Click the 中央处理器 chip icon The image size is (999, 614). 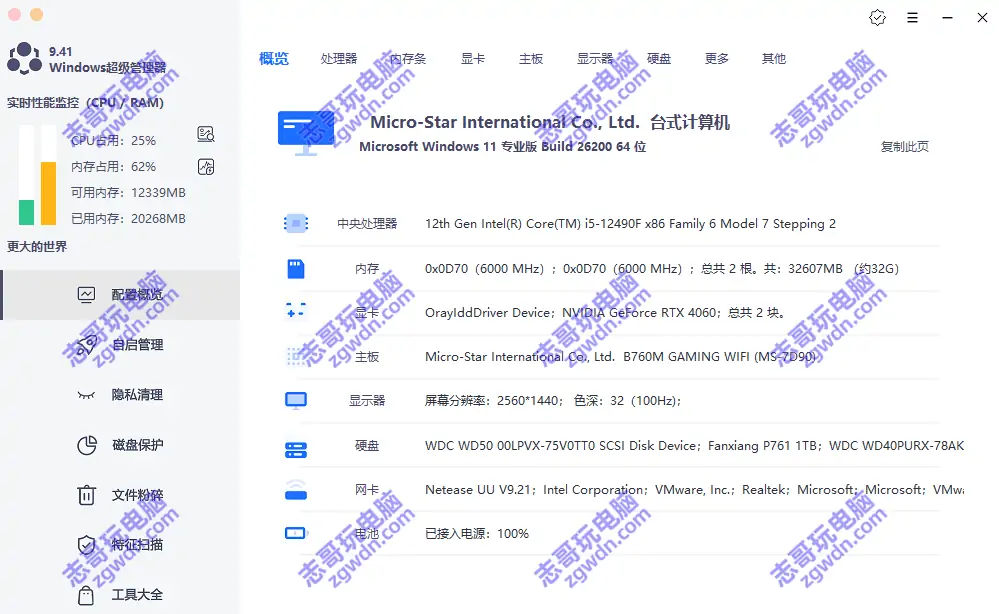tap(295, 223)
